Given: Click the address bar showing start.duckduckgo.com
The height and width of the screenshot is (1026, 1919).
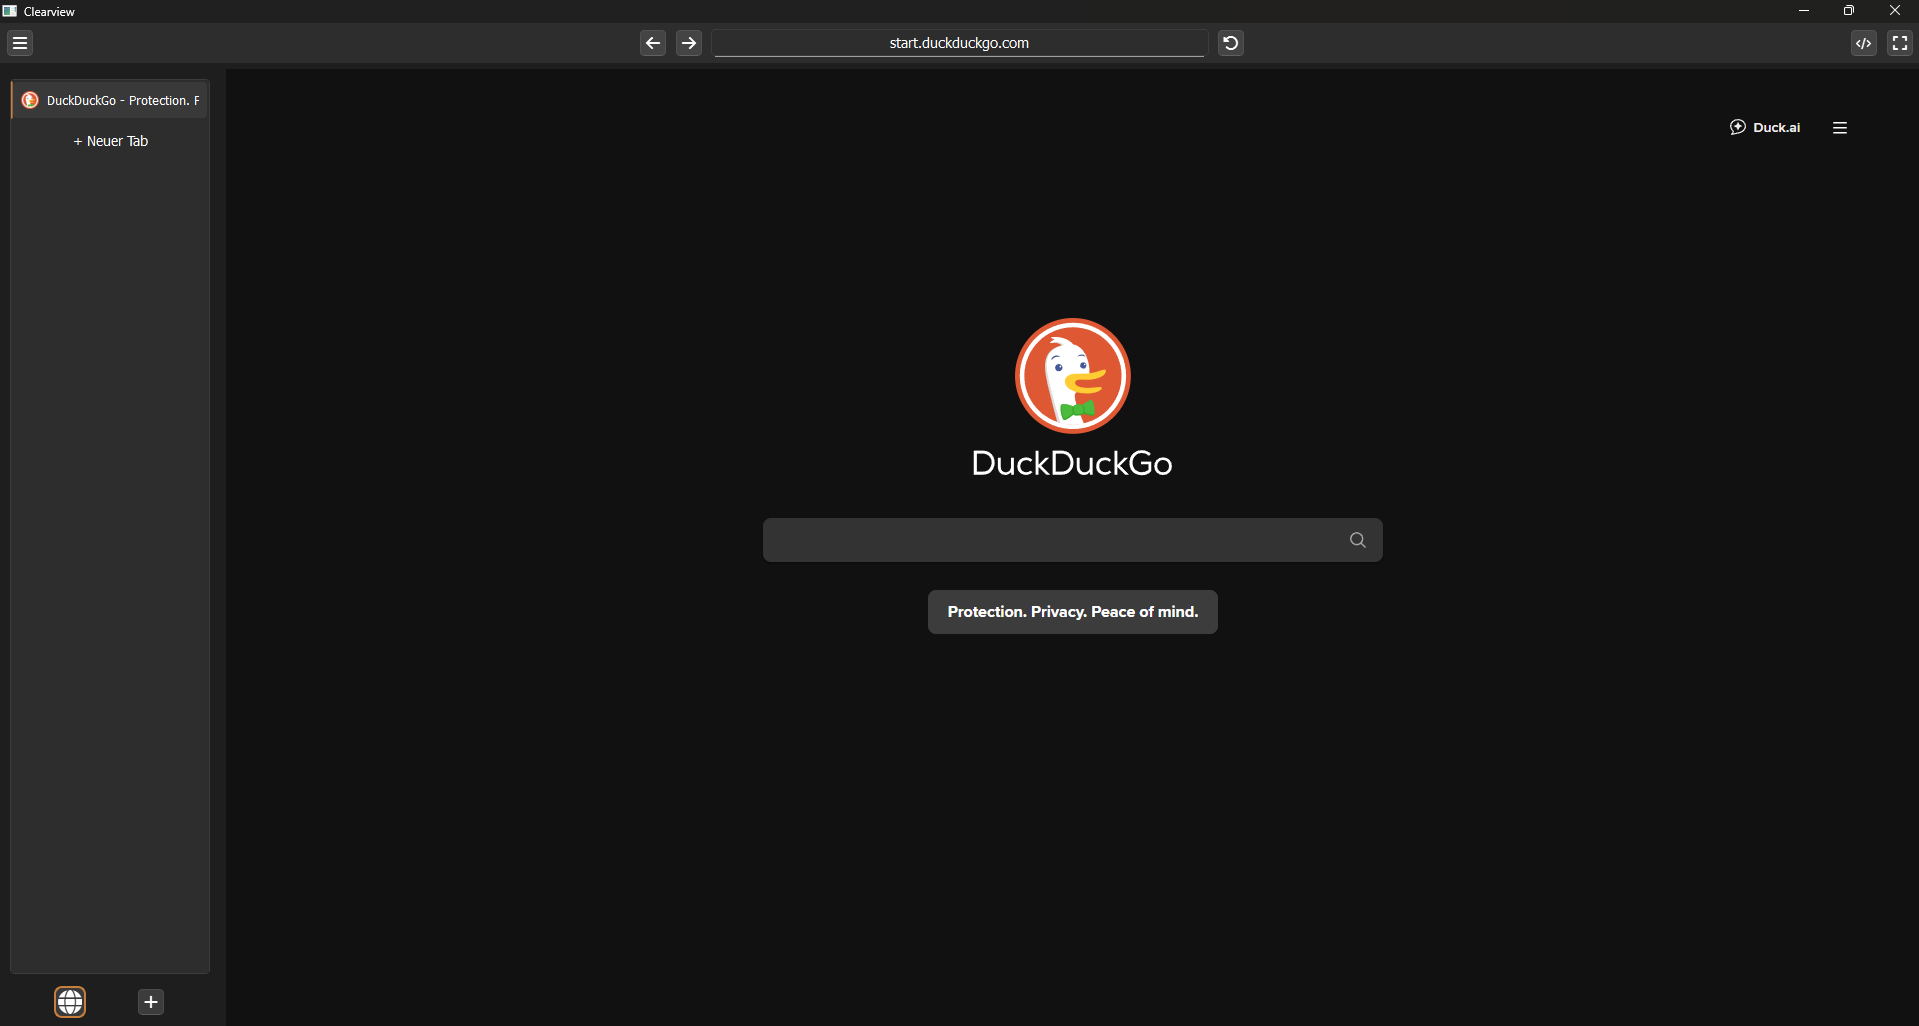Looking at the screenshot, I should 959,43.
